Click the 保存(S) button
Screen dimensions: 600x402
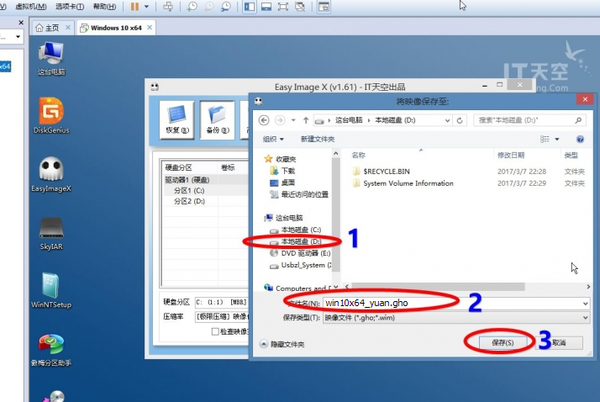point(503,342)
